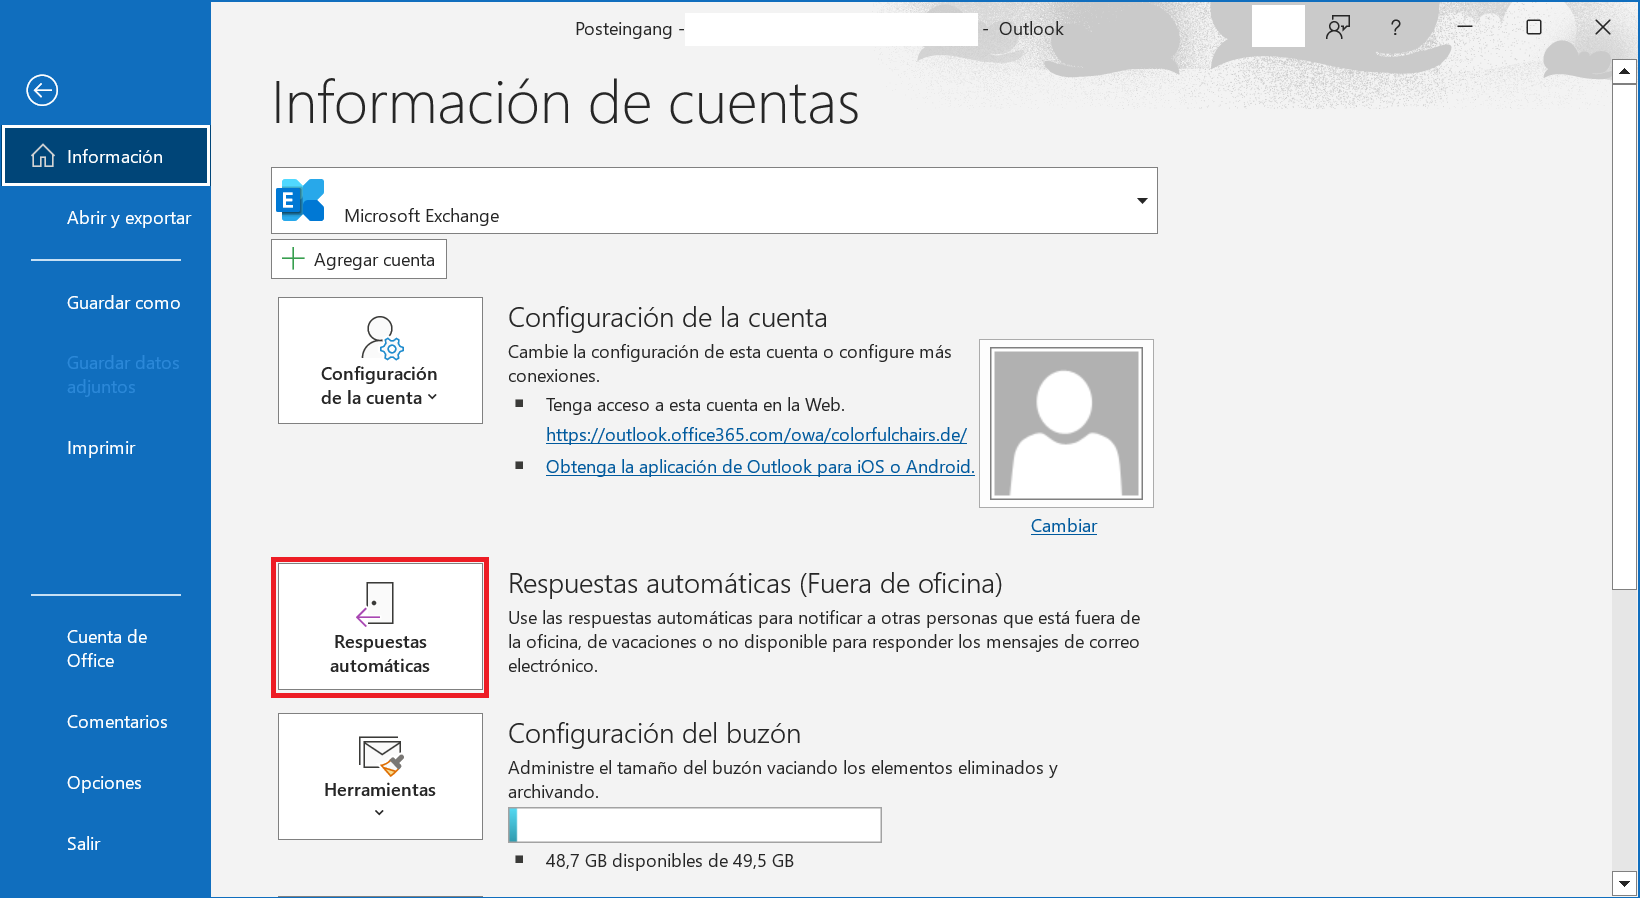Click the automatic replies door icon

pyautogui.click(x=376, y=604)
